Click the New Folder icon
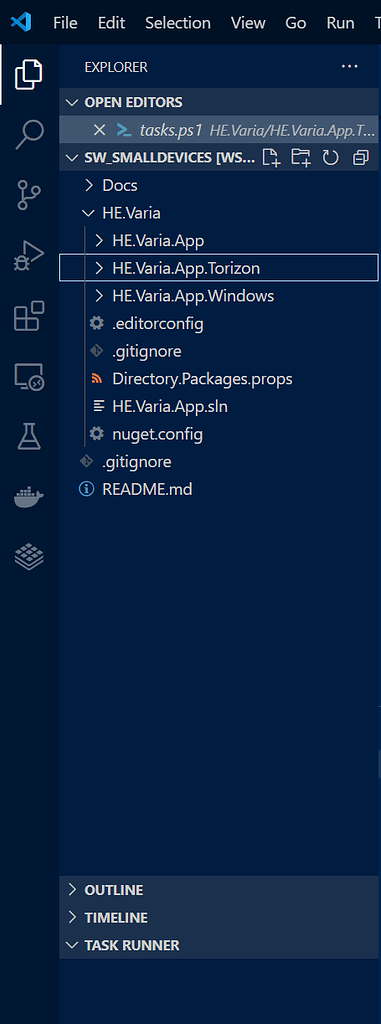Image resolution: width=381 pixels, height=1024 pixels. [x=301, y=157]
